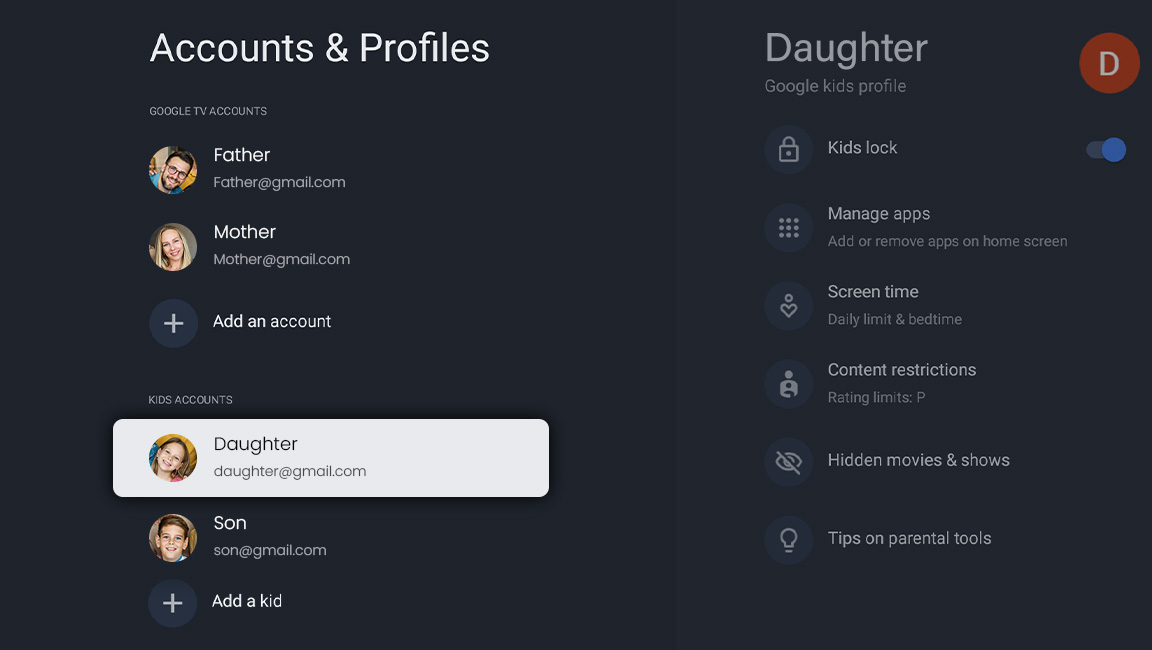1152x650 pixels.
Task: Open Tips on parental tools
Action: 909,538
